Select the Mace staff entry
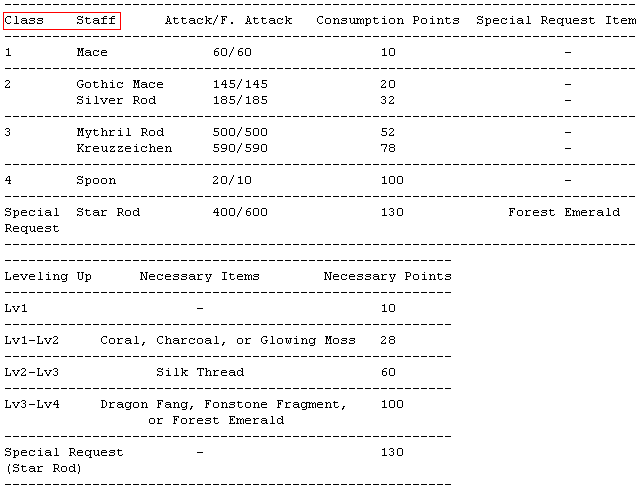Image resolution: width=641 pixels, height=495 pixels. point(92,52)
